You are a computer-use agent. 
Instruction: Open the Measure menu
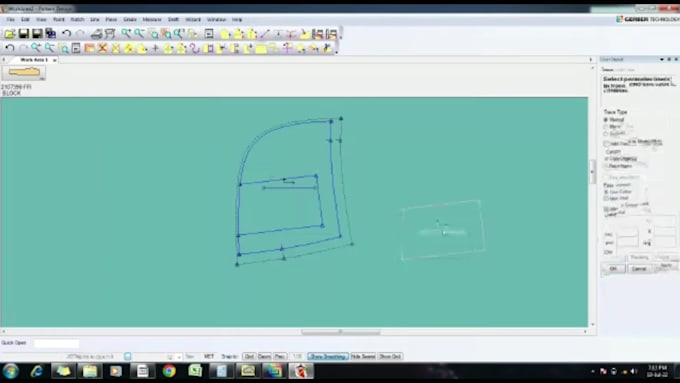coord(152,20)
